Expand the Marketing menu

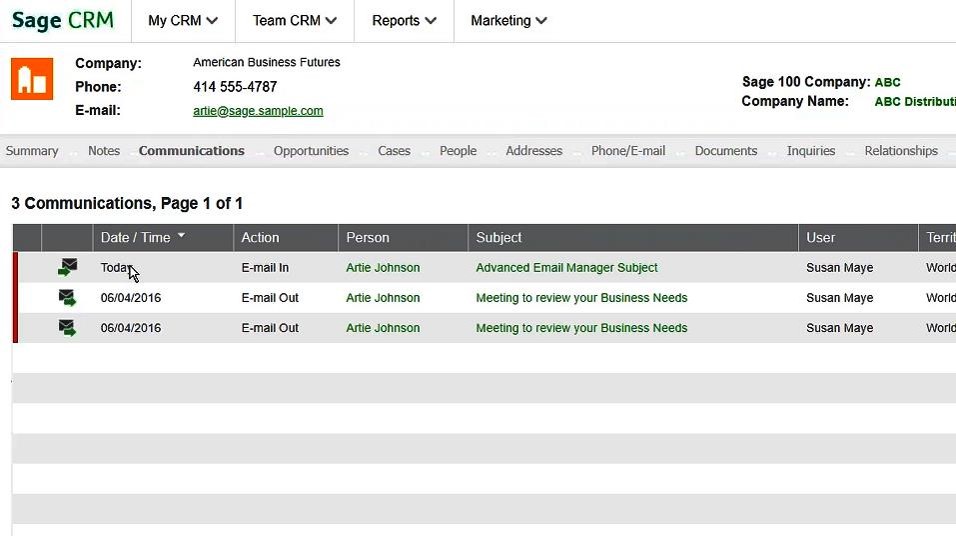(508, 21)
